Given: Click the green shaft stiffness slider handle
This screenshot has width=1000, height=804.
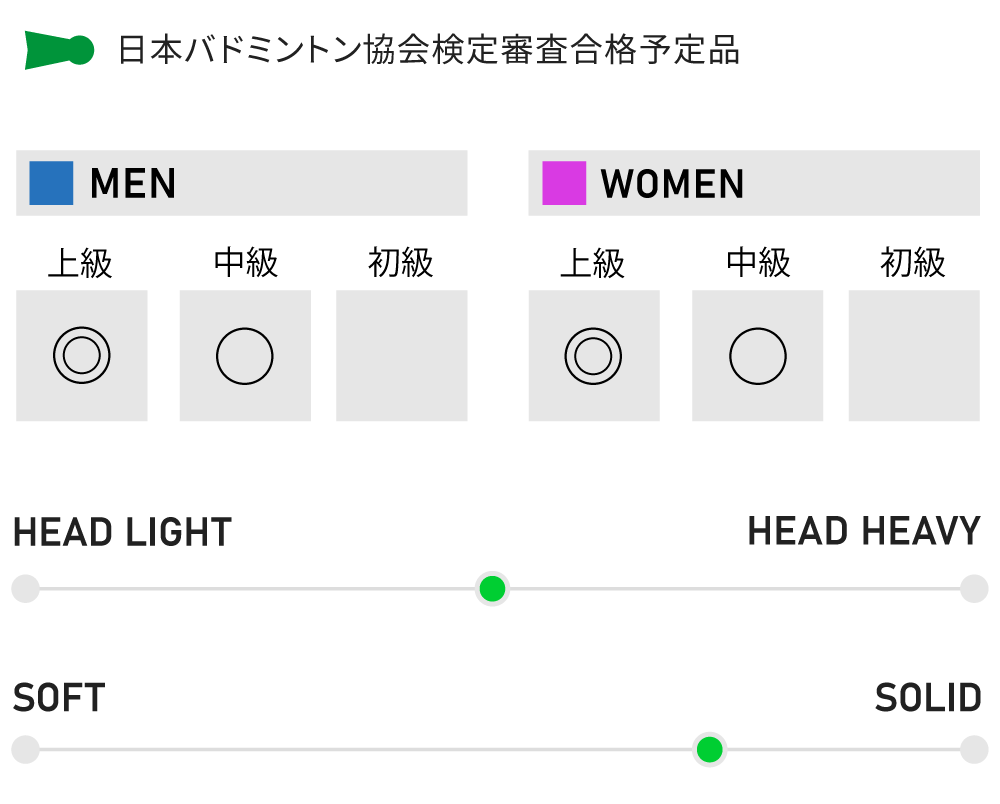Looking at the screenshot, I should [709, 749].
